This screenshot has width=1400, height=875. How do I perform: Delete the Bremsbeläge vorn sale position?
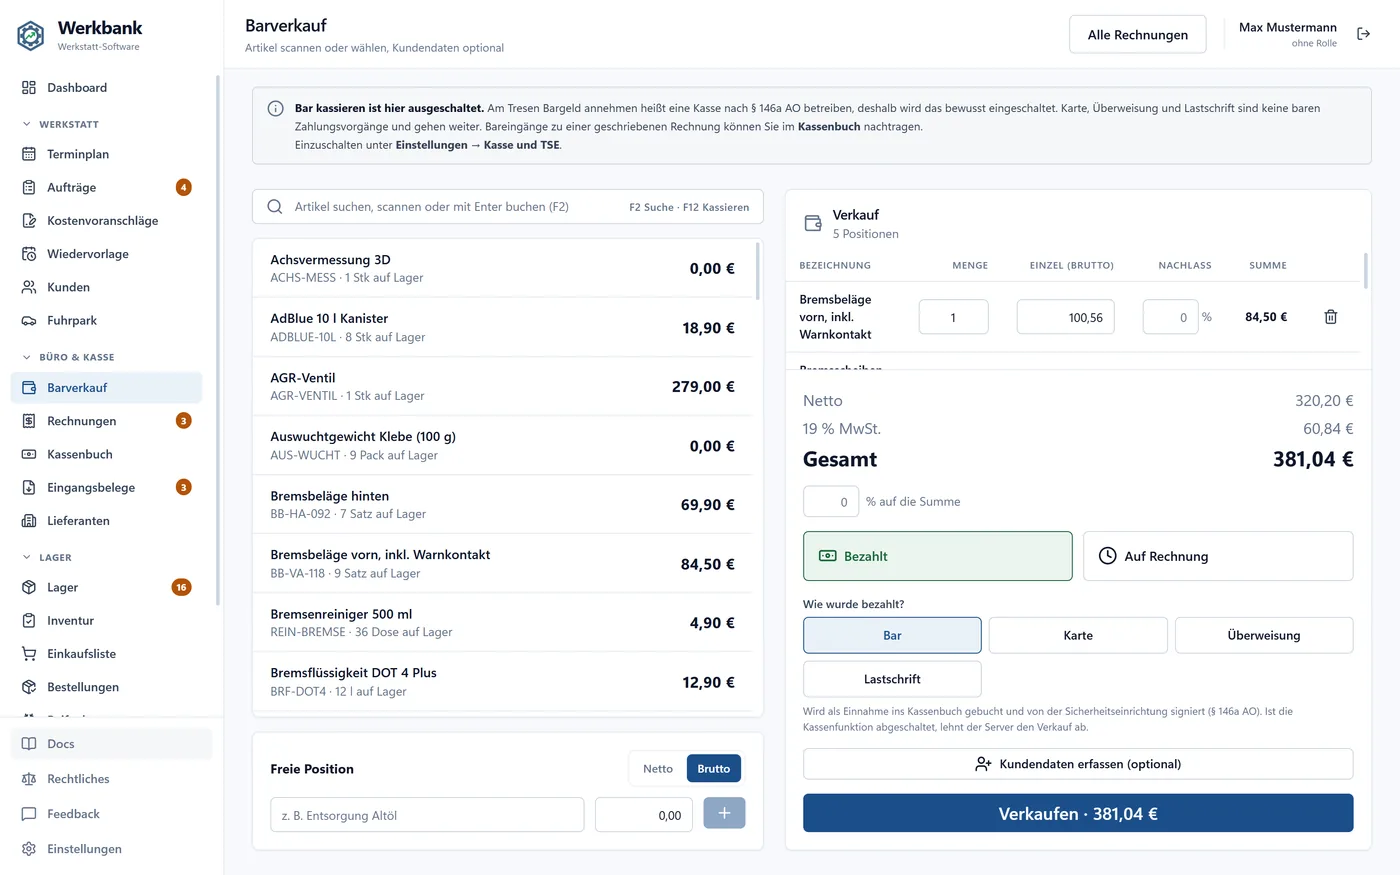pyautogui.click(x=1331, y=317)
